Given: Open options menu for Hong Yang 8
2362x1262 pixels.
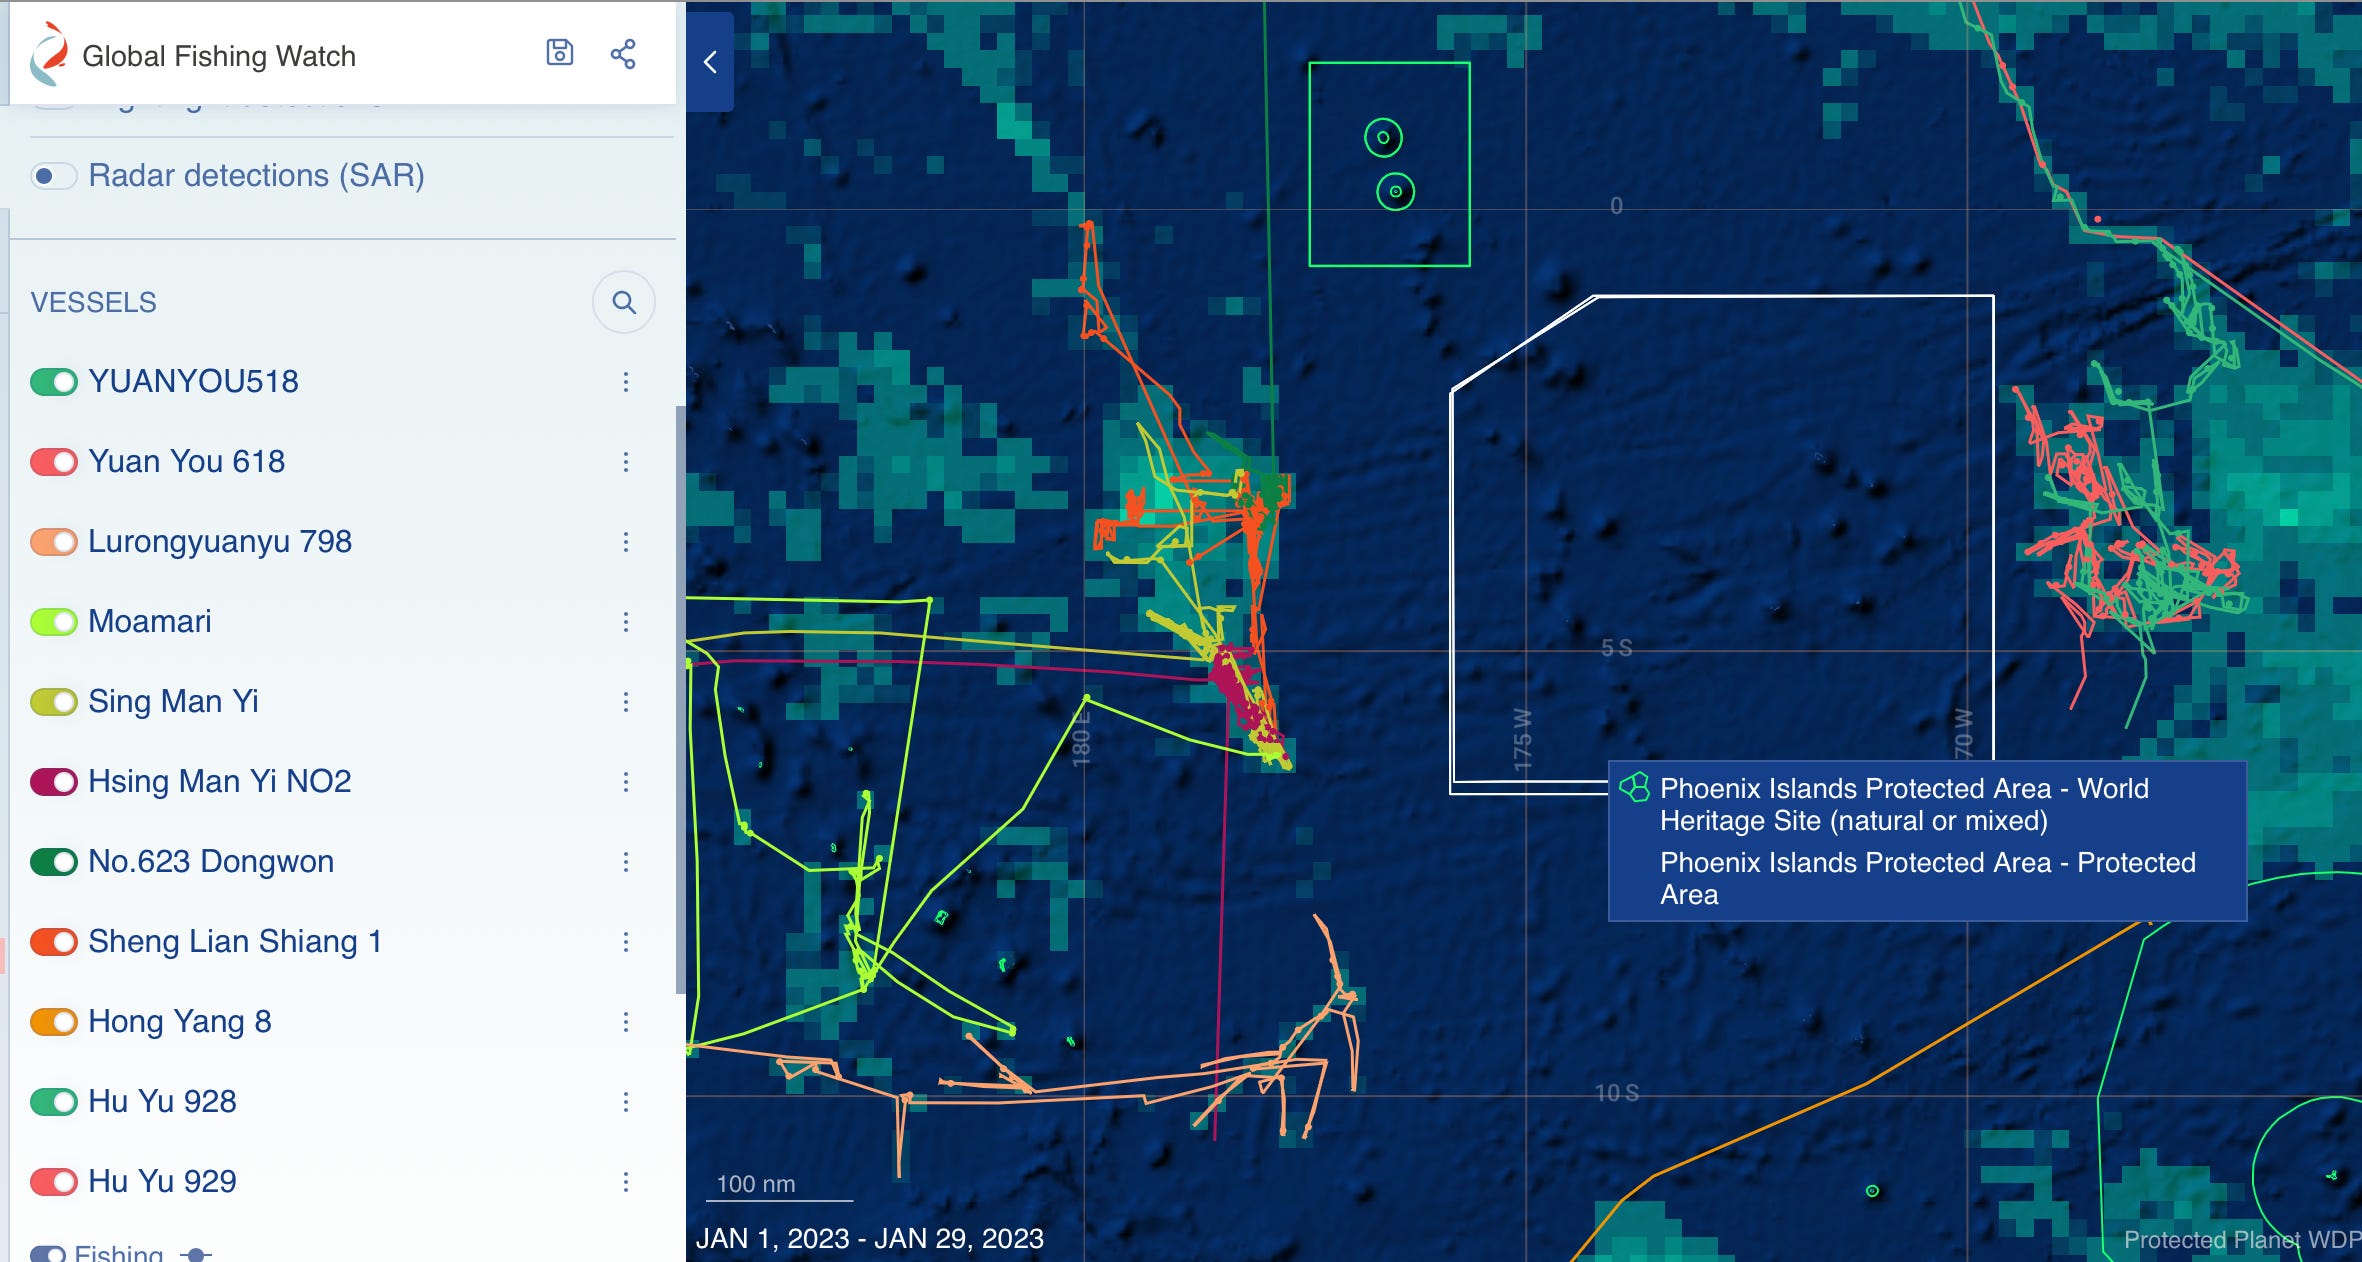Looking at the screenshot, I should [x=626, y=1021].
